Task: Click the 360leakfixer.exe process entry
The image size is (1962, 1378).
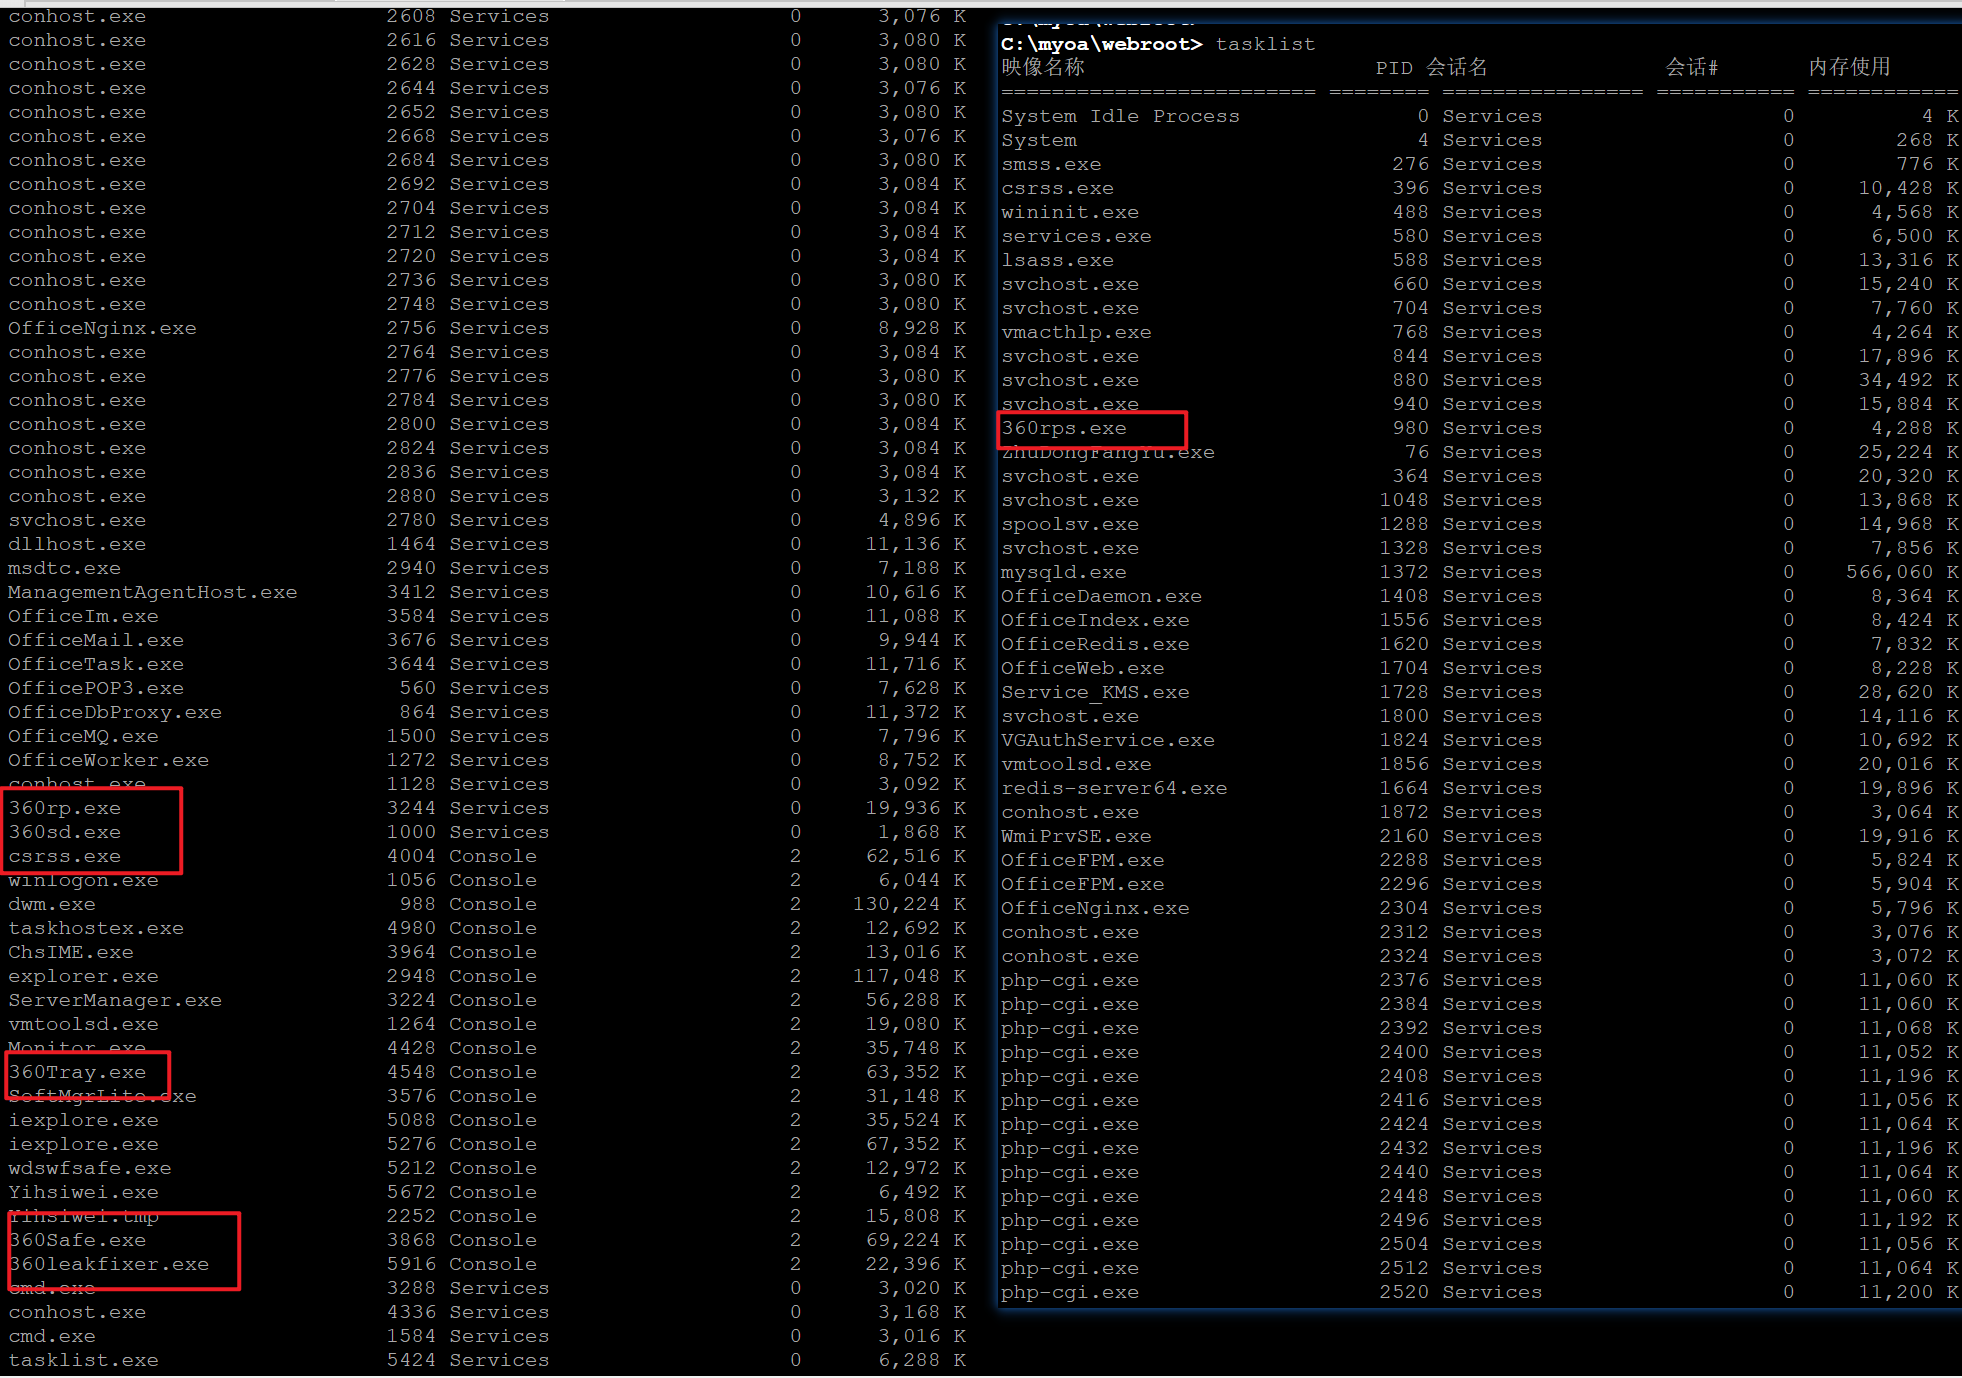Action: pyautogui.click(x=109, y=1264)
